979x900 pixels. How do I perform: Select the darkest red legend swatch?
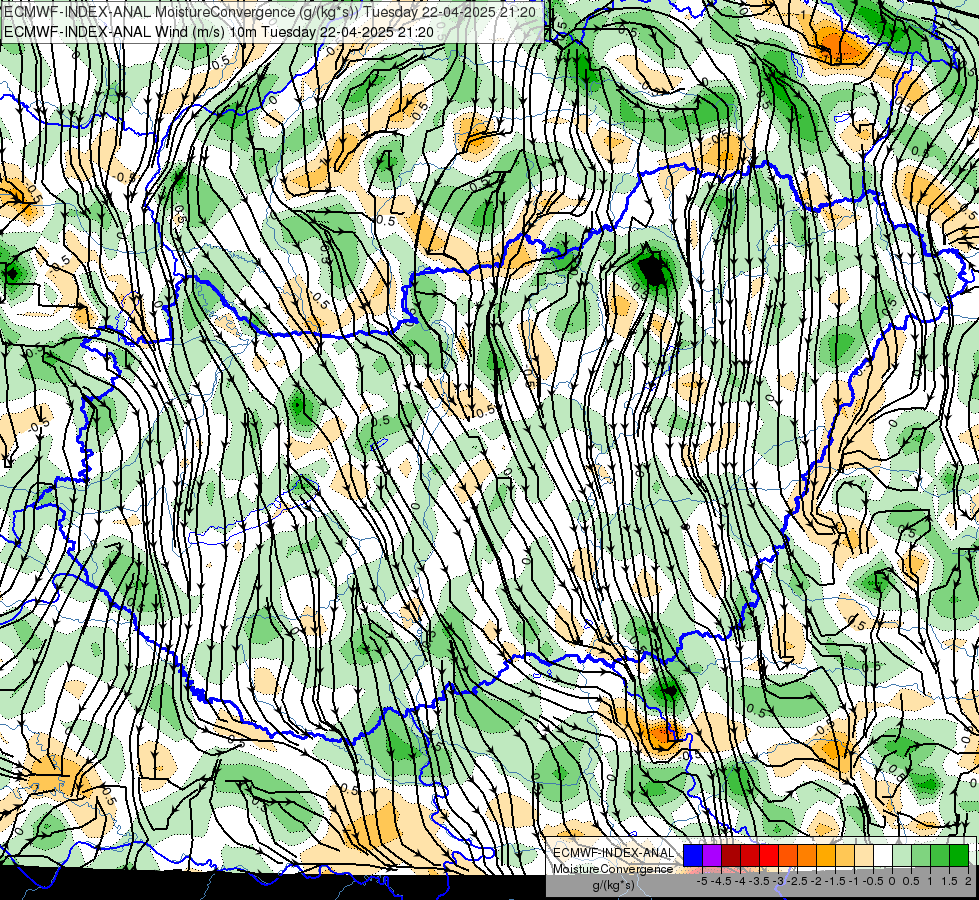click(x=731, y=856)
